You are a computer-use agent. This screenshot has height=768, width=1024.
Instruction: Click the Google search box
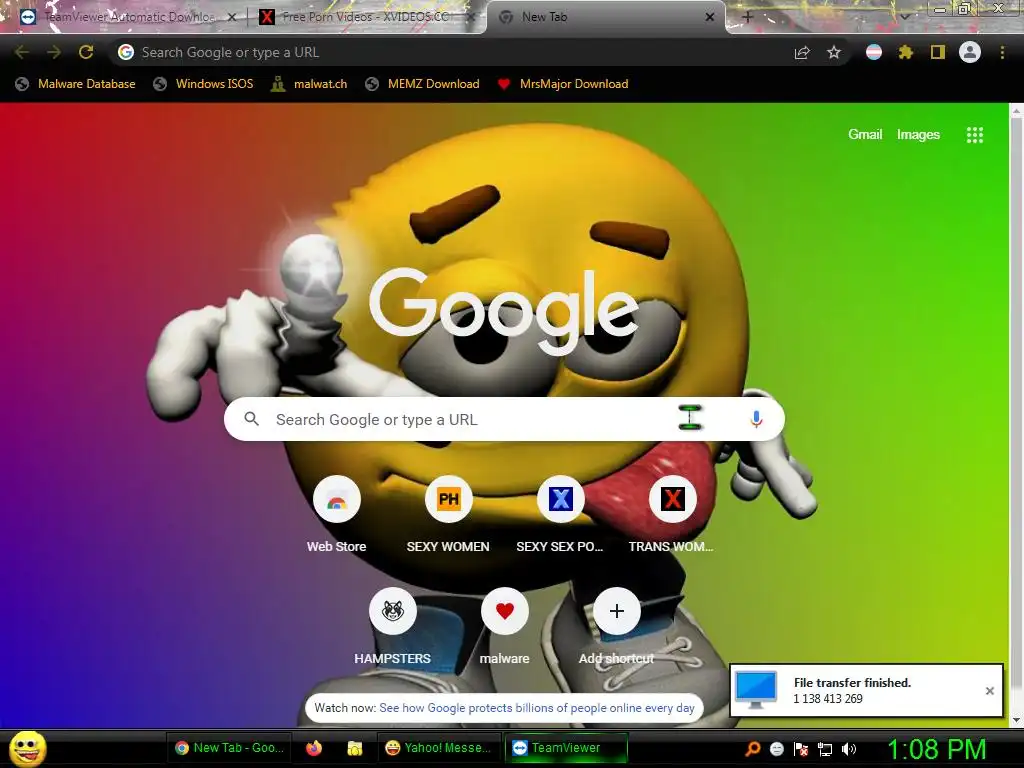pyautogui.click(x=504, y=419)
